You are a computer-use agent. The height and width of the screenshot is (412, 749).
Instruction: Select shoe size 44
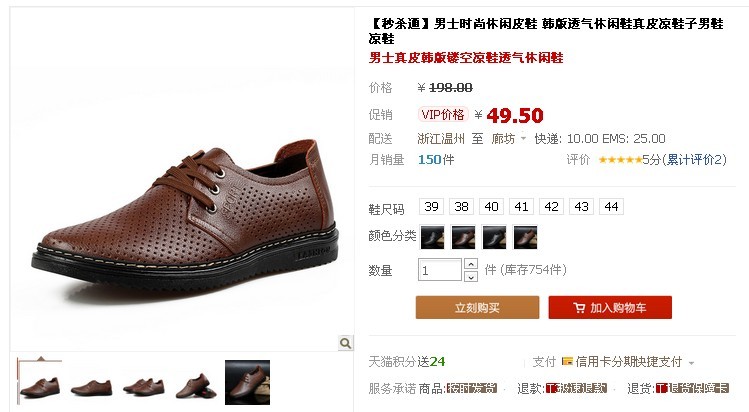click(x=611, y=207)
